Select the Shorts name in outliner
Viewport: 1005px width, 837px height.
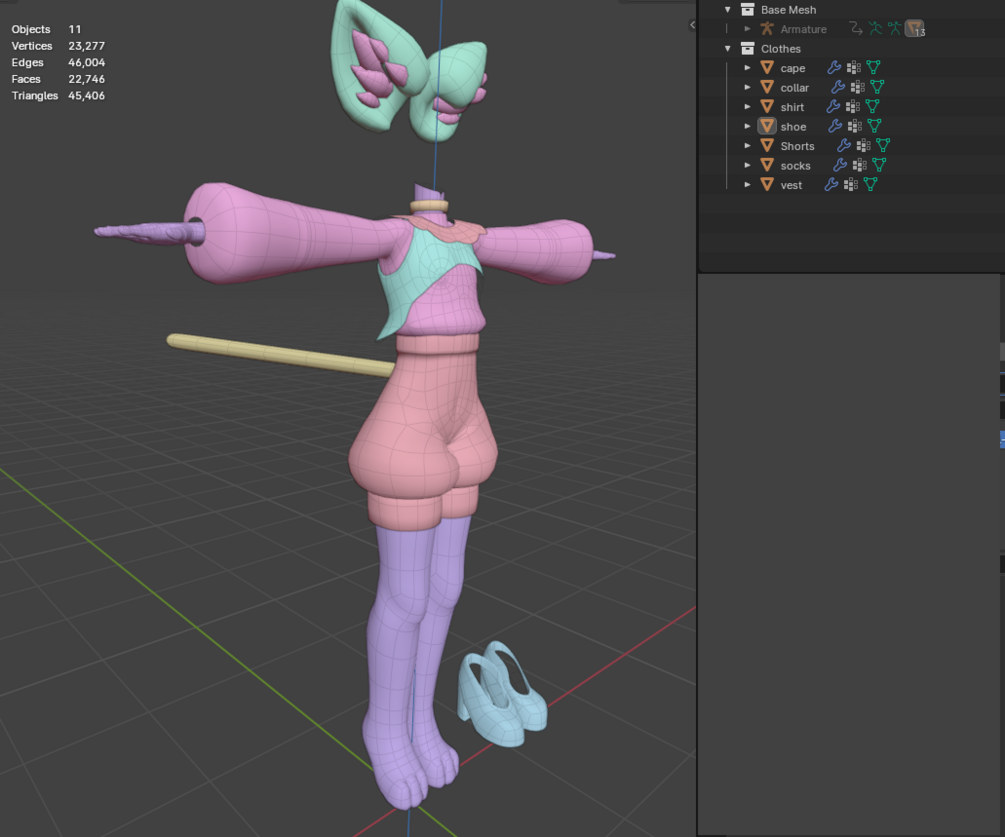tap(797, 146)
